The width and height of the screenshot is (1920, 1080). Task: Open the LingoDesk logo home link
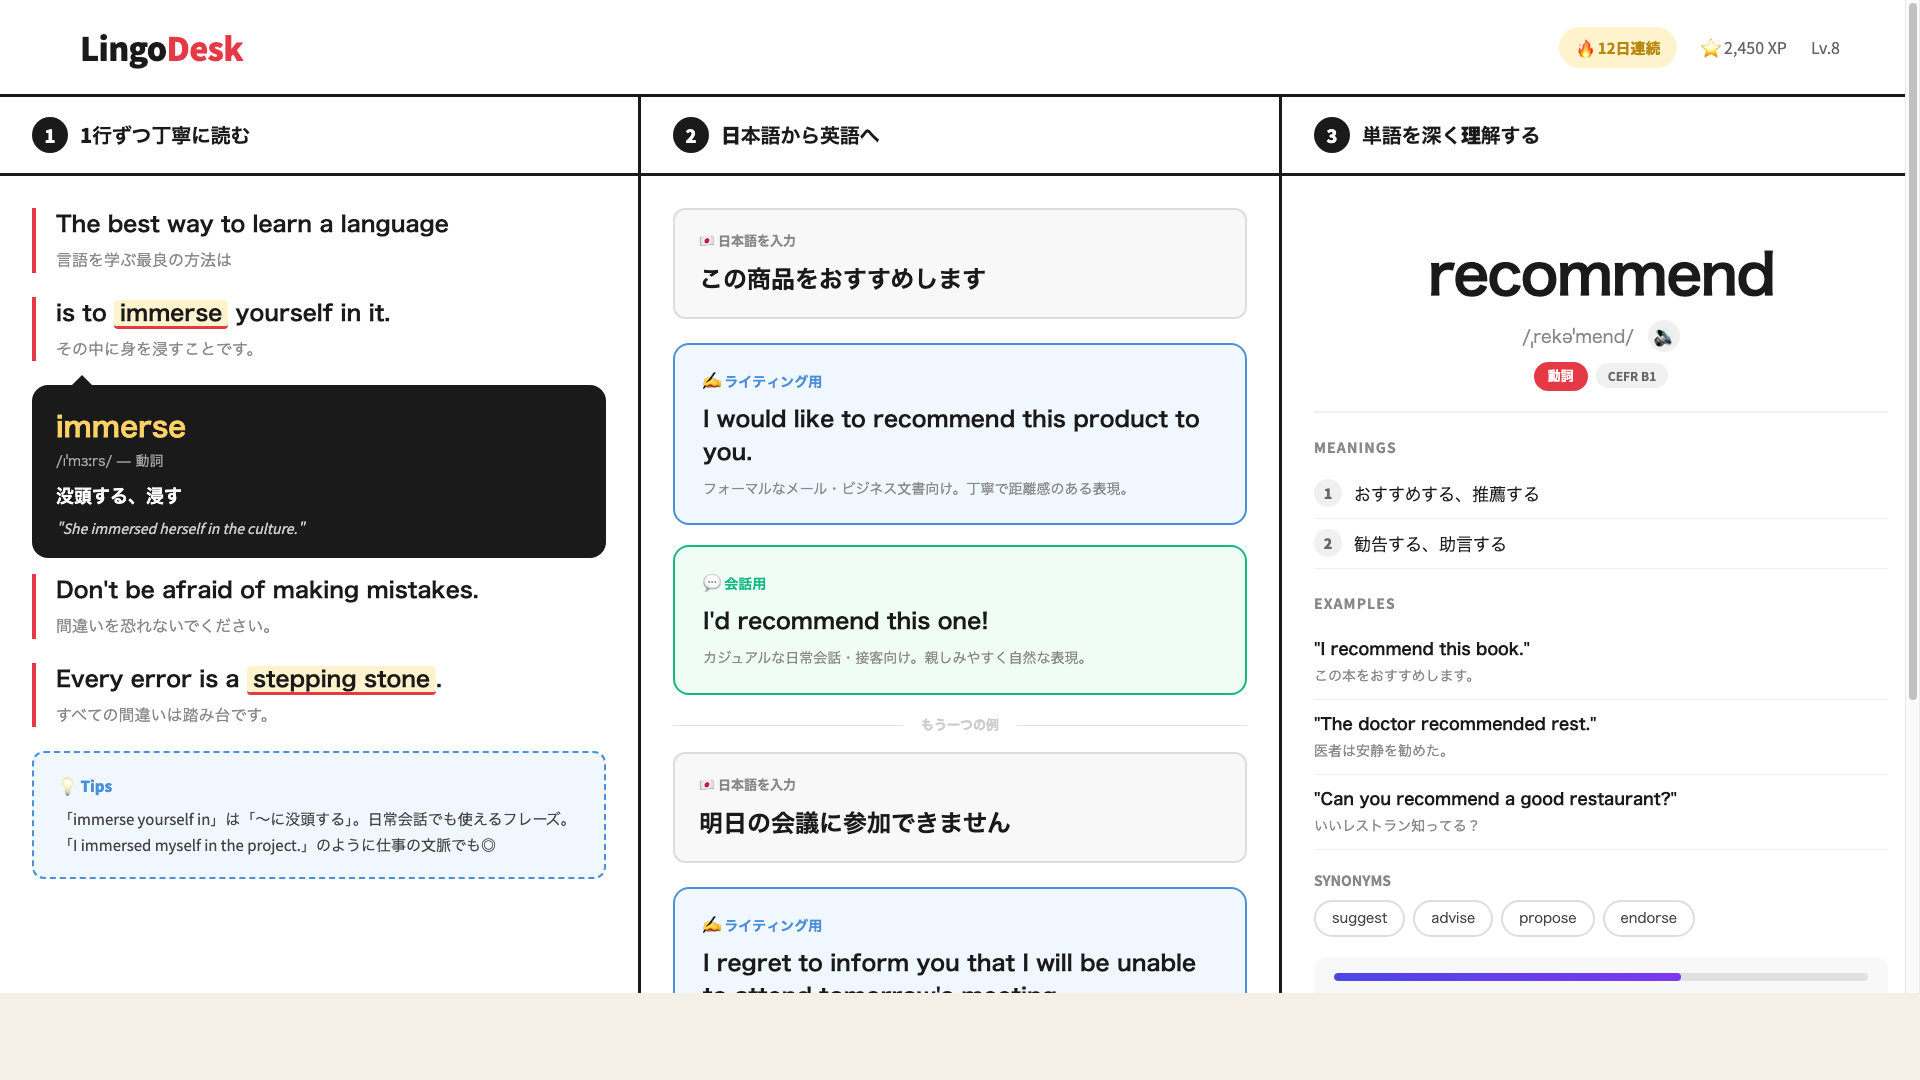[162, 49]
